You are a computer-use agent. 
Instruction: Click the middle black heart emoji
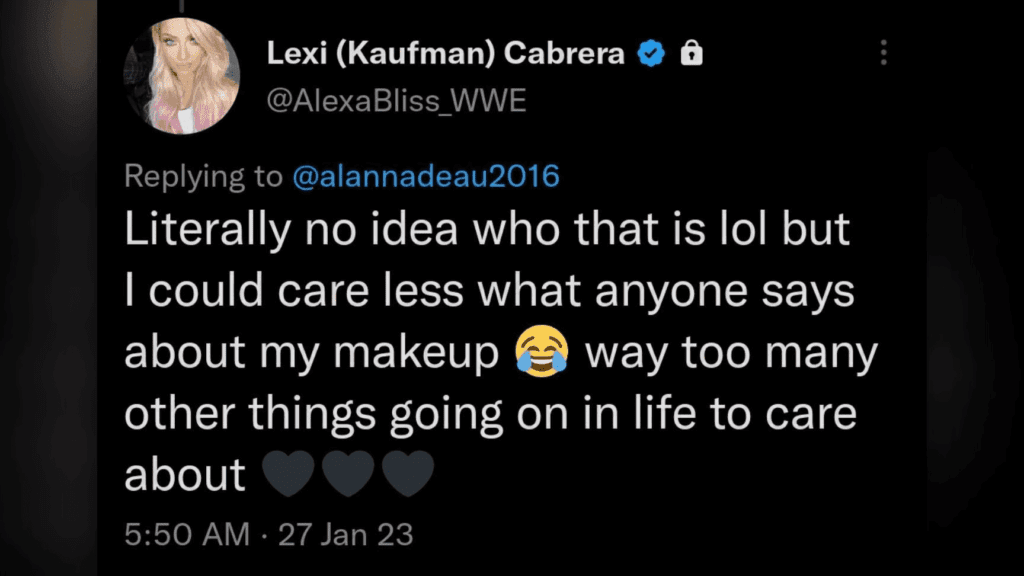[348, 473]
